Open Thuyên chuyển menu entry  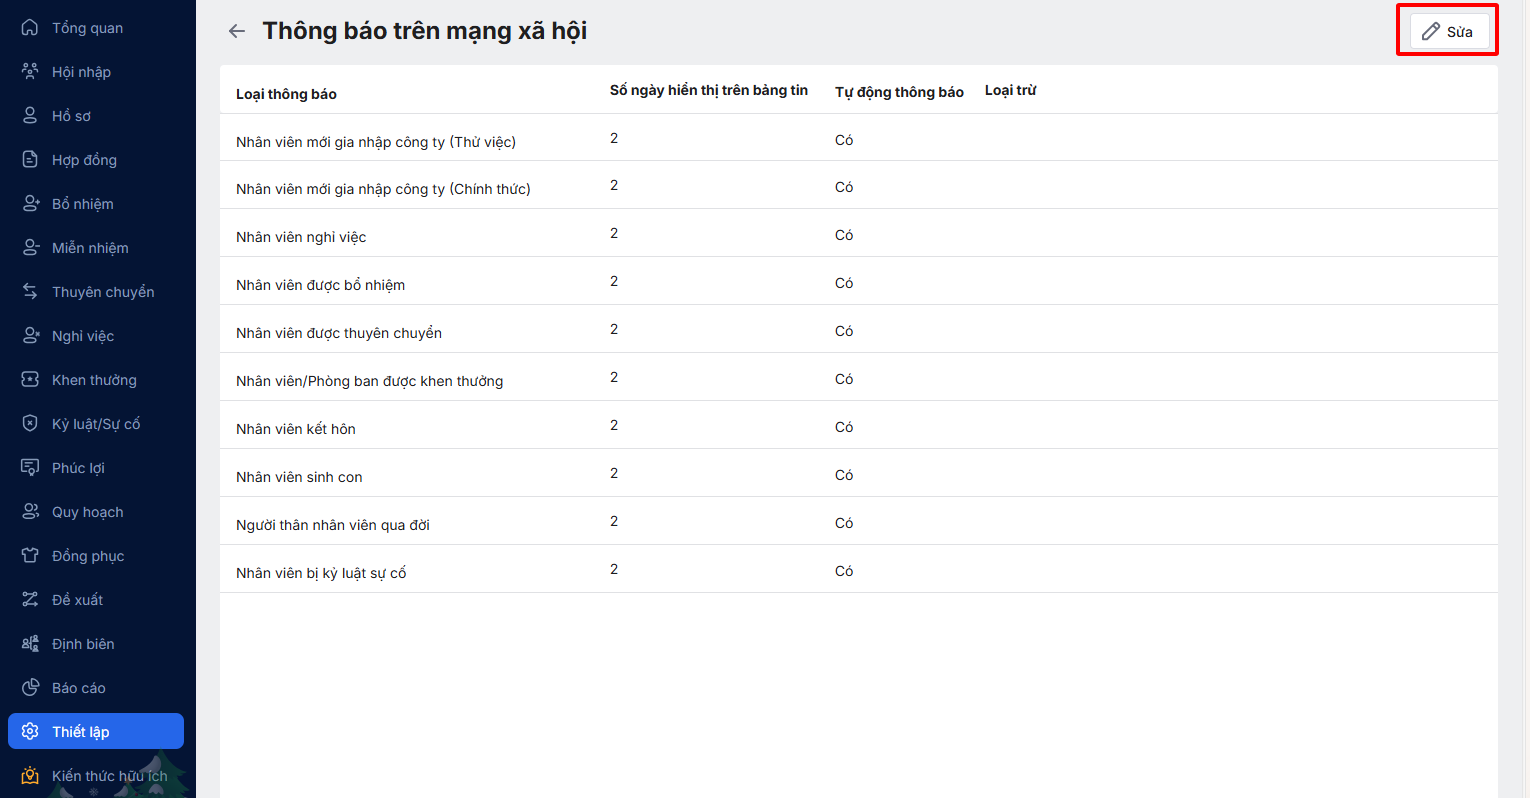click(102, 292)
